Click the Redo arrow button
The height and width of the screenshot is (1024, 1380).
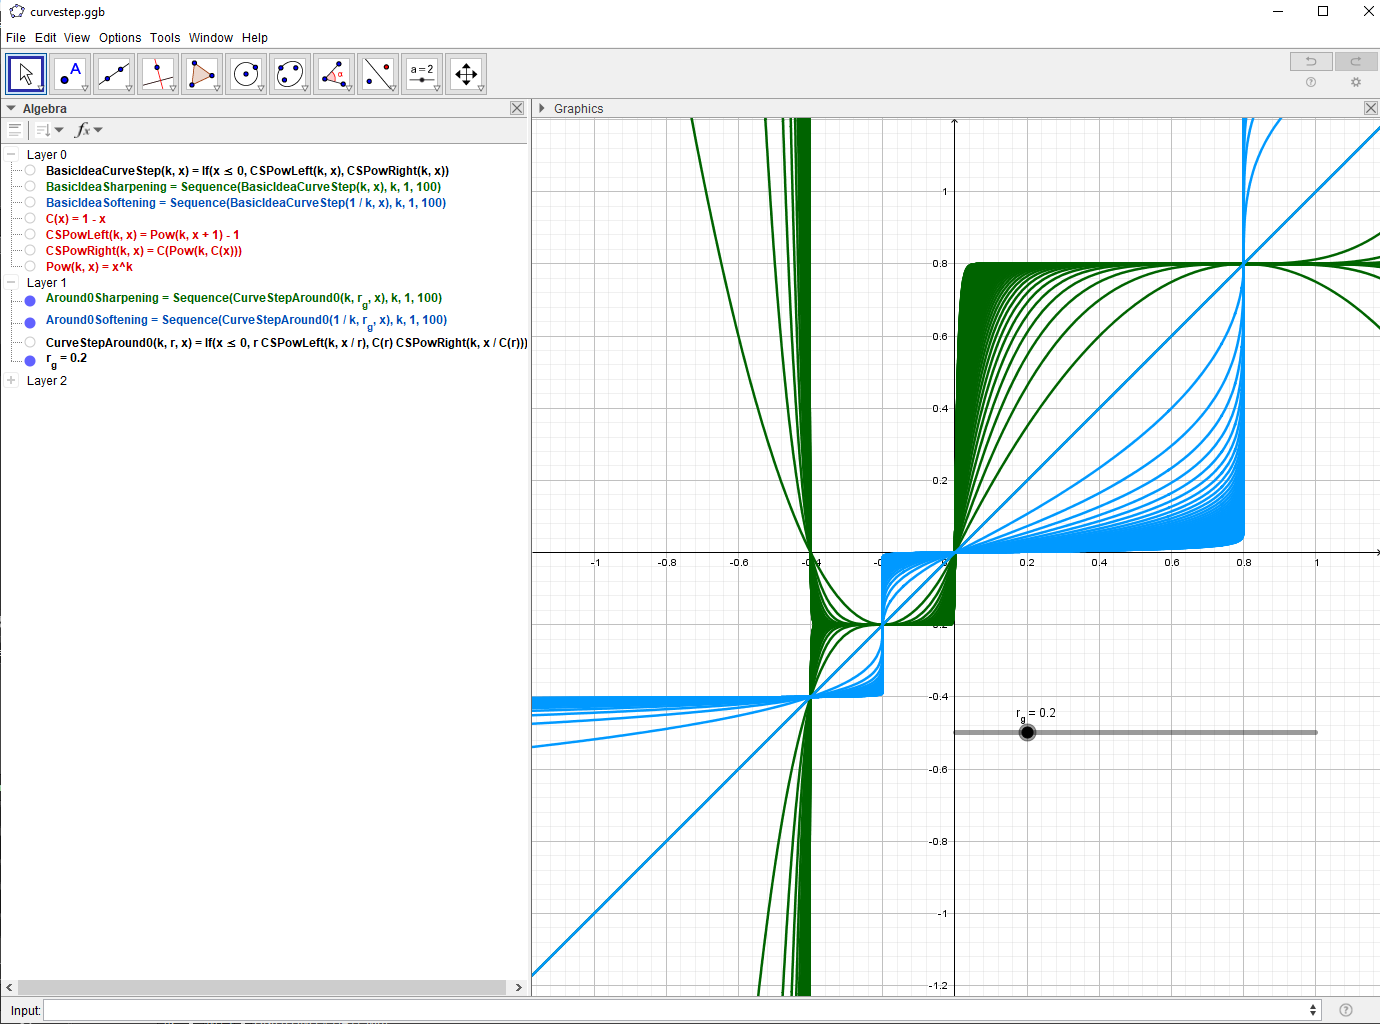pos(1356,61)
